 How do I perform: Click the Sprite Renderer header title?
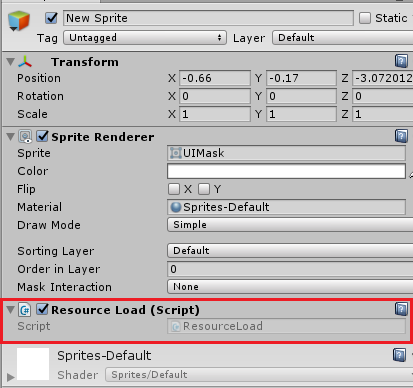tap(103, 137)
